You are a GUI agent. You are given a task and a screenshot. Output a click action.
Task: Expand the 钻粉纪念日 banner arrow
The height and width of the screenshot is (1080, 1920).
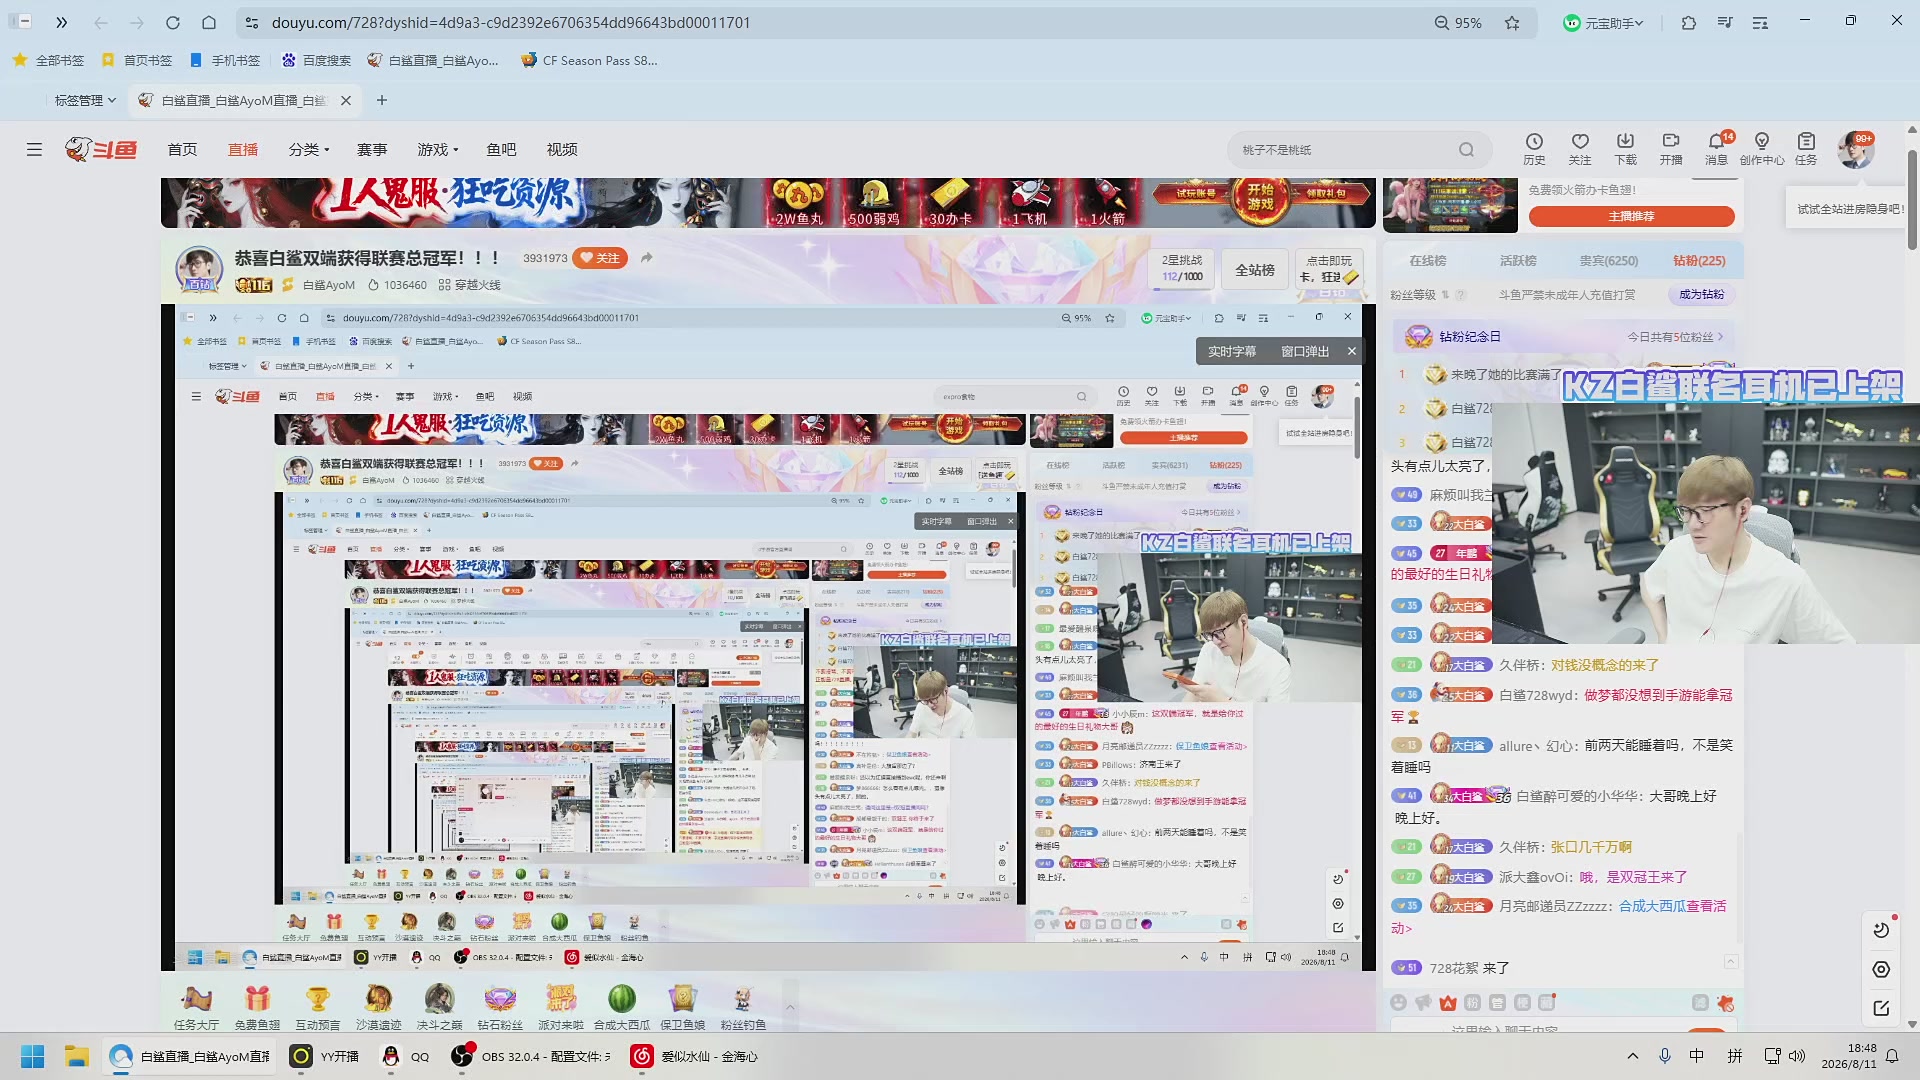point(1720,337)
